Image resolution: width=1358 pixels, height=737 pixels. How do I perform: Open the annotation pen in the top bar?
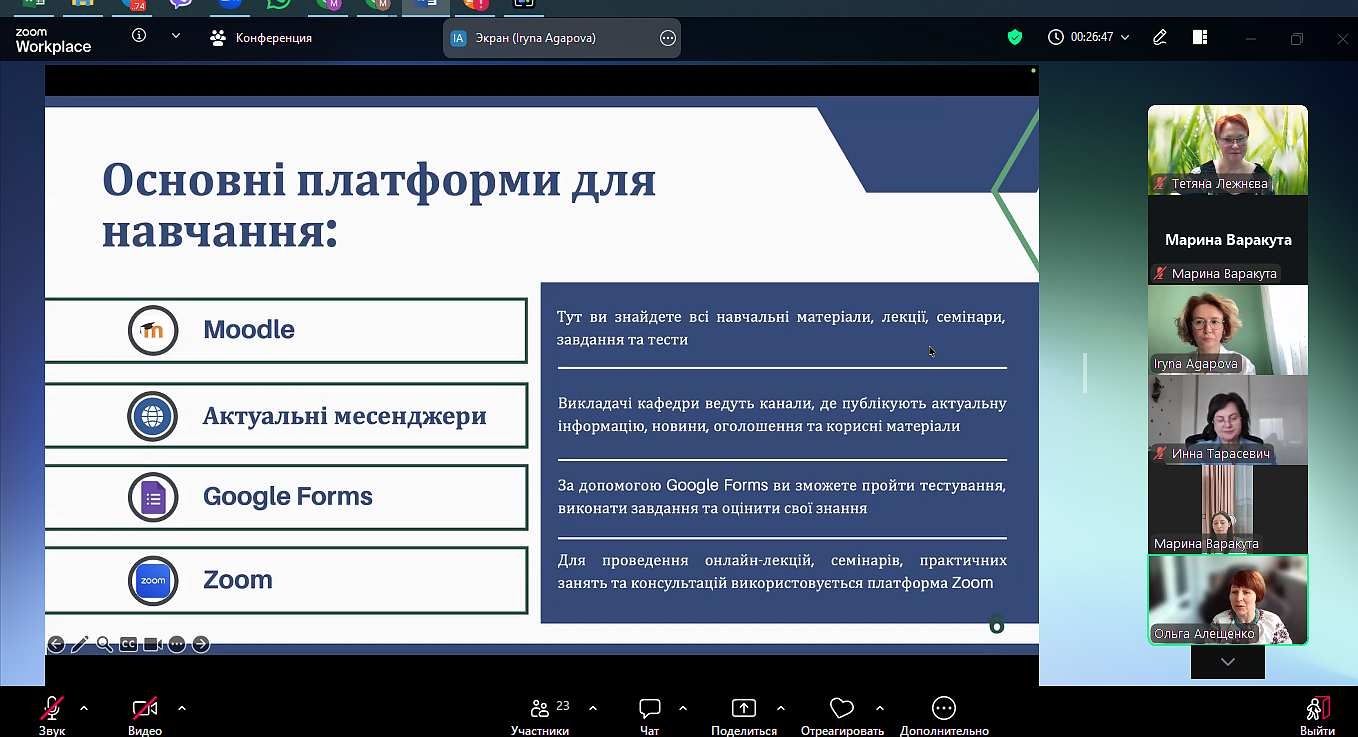point(1160,37)
